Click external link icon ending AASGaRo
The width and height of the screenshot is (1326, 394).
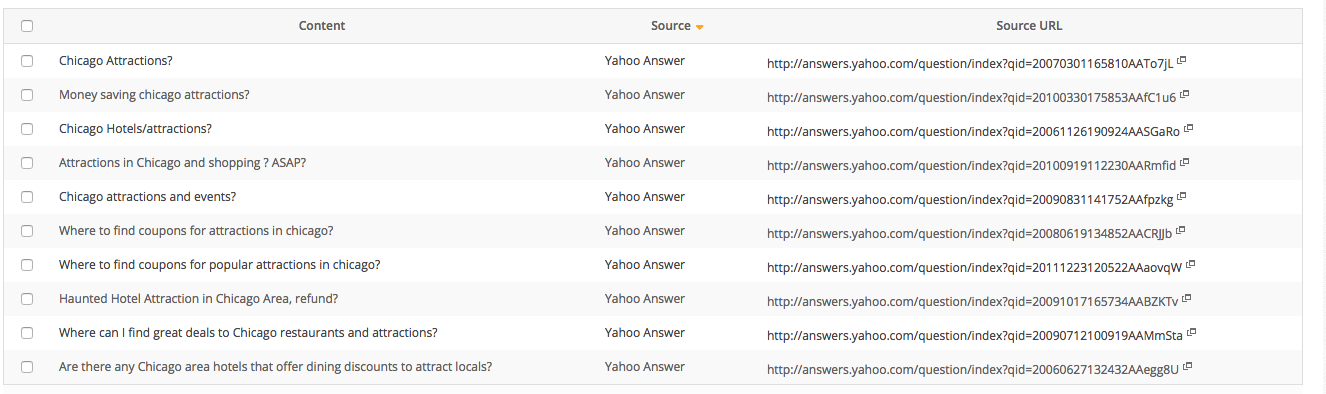(1189, 129)
